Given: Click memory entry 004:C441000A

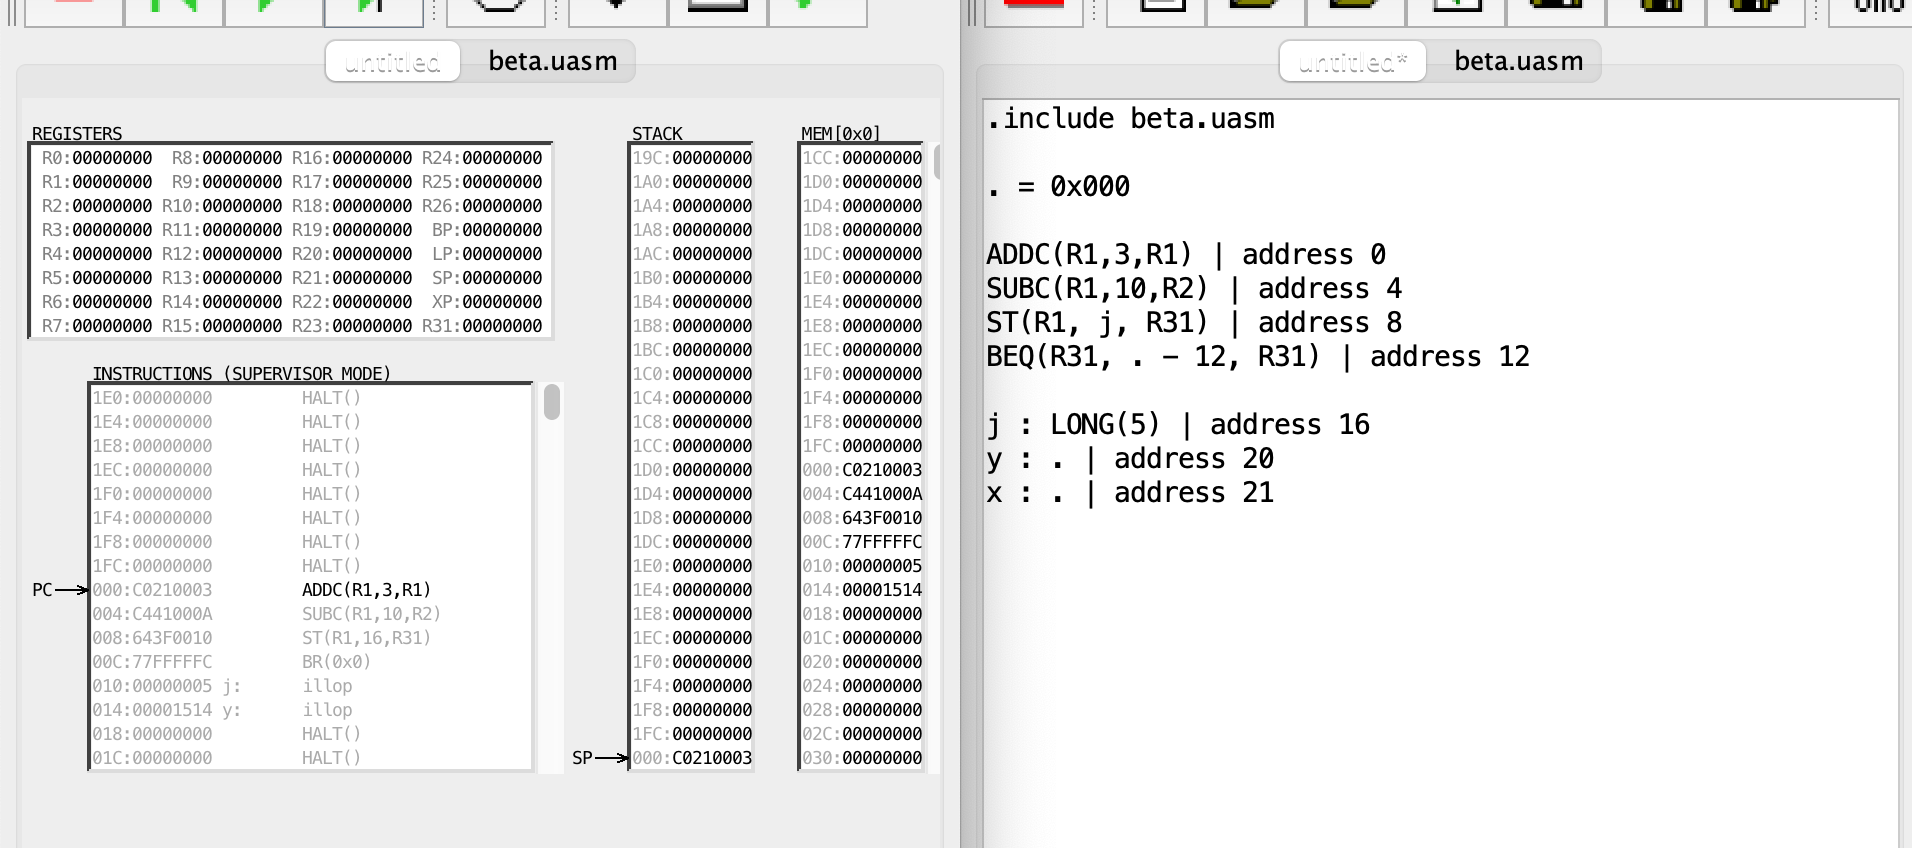Looking at the screenshot, I should coord(862,494).
